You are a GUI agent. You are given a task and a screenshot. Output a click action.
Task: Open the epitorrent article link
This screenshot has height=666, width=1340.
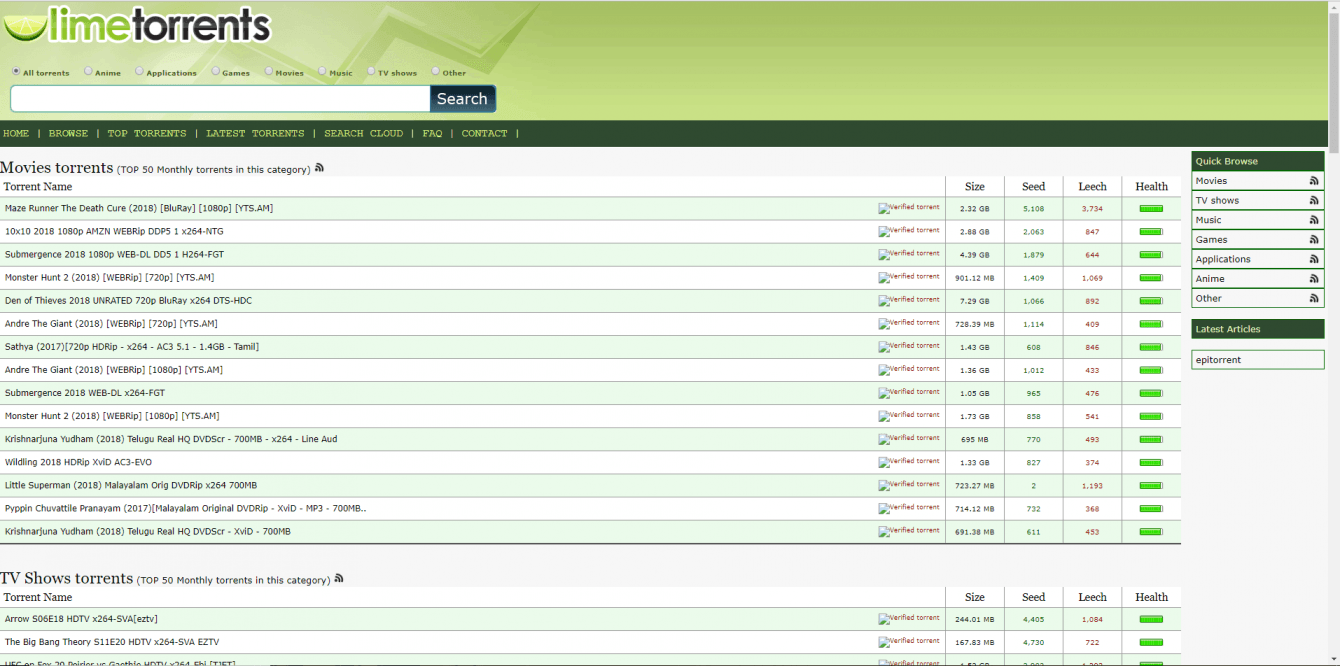point(1218,360)
